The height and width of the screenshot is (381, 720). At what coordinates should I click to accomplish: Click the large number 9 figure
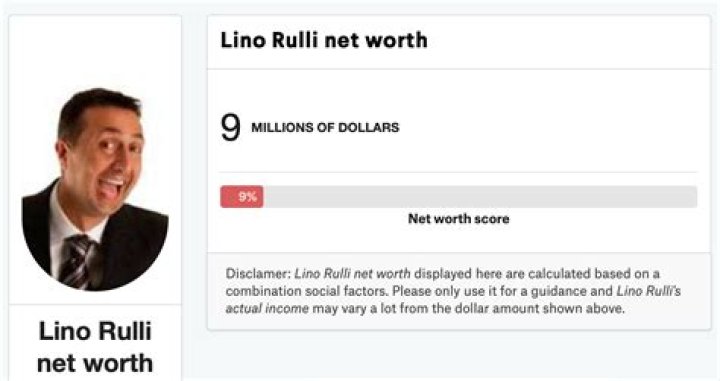tap(231, 128)
